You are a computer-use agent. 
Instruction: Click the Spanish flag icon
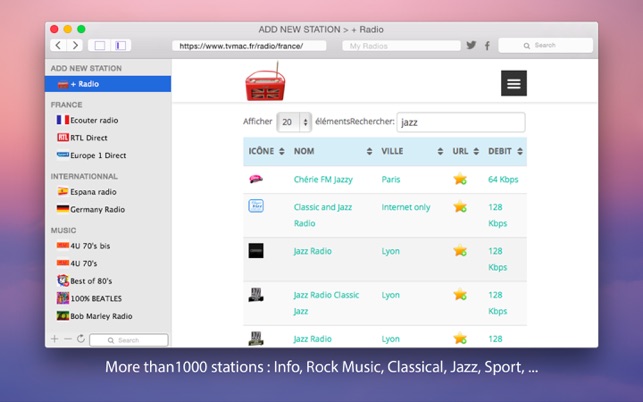click(x=63, y=191)
